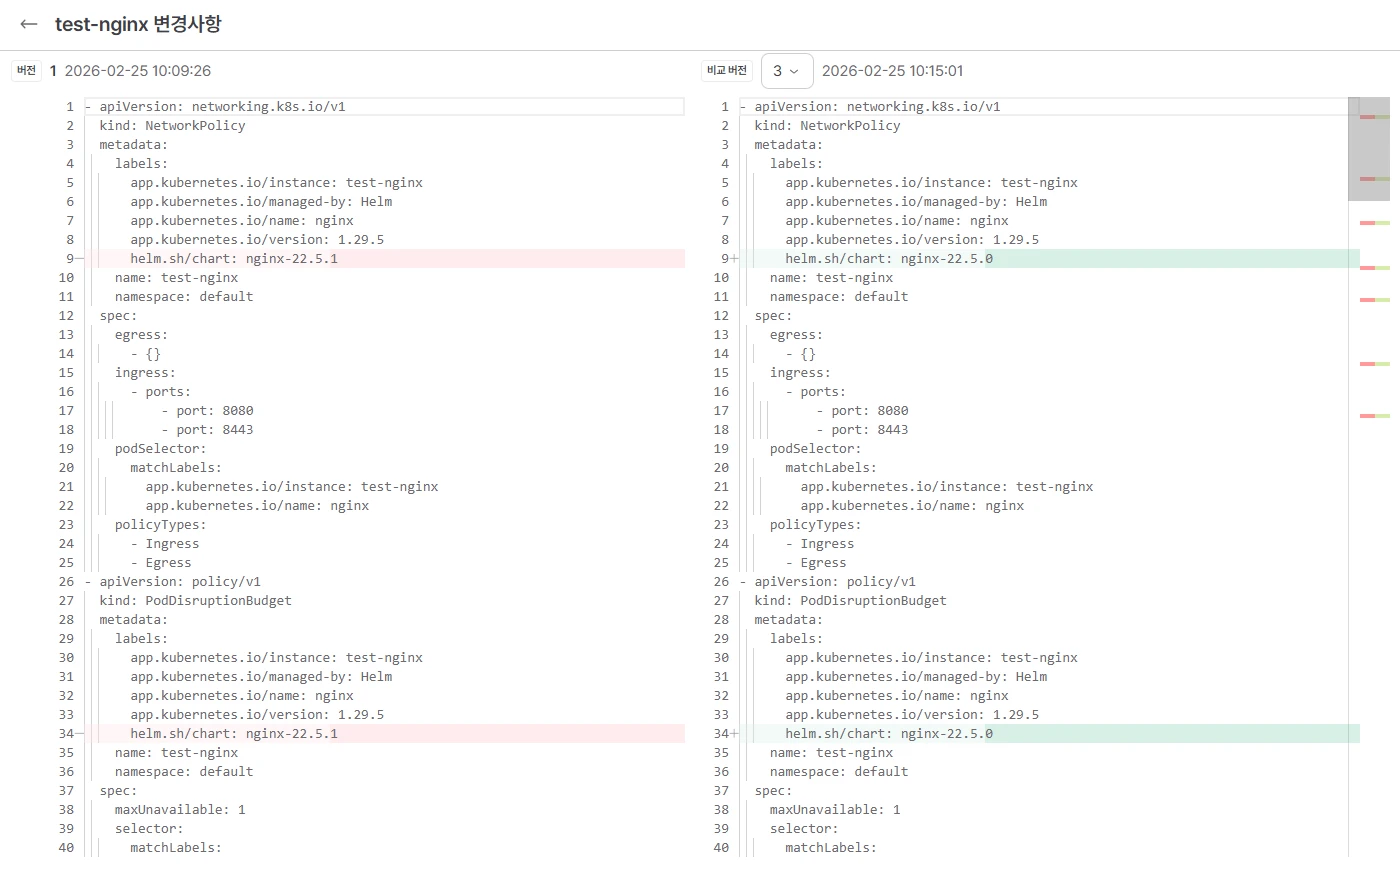The height and width of the screenshot is (869, 1400).
Task: Click "ingress:" on line 15 of comparison version pane
Action: (x=800, y=373)
